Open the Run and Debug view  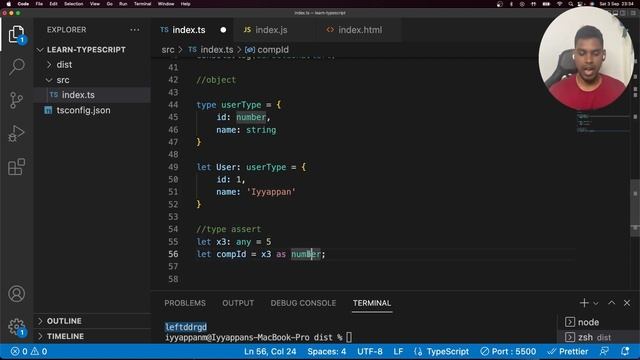tap(16, 133)
